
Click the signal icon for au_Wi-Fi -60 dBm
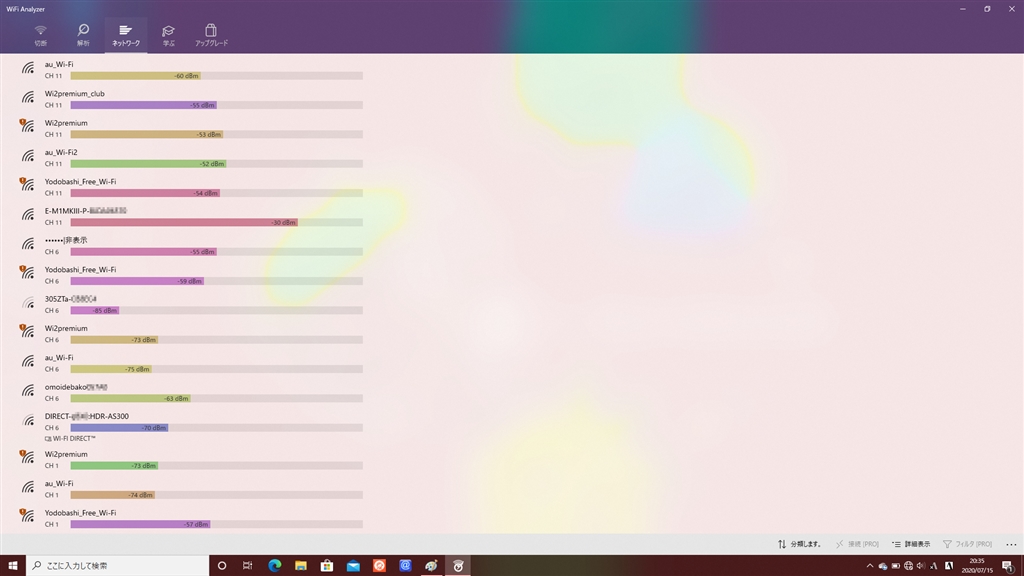(27, 69)
